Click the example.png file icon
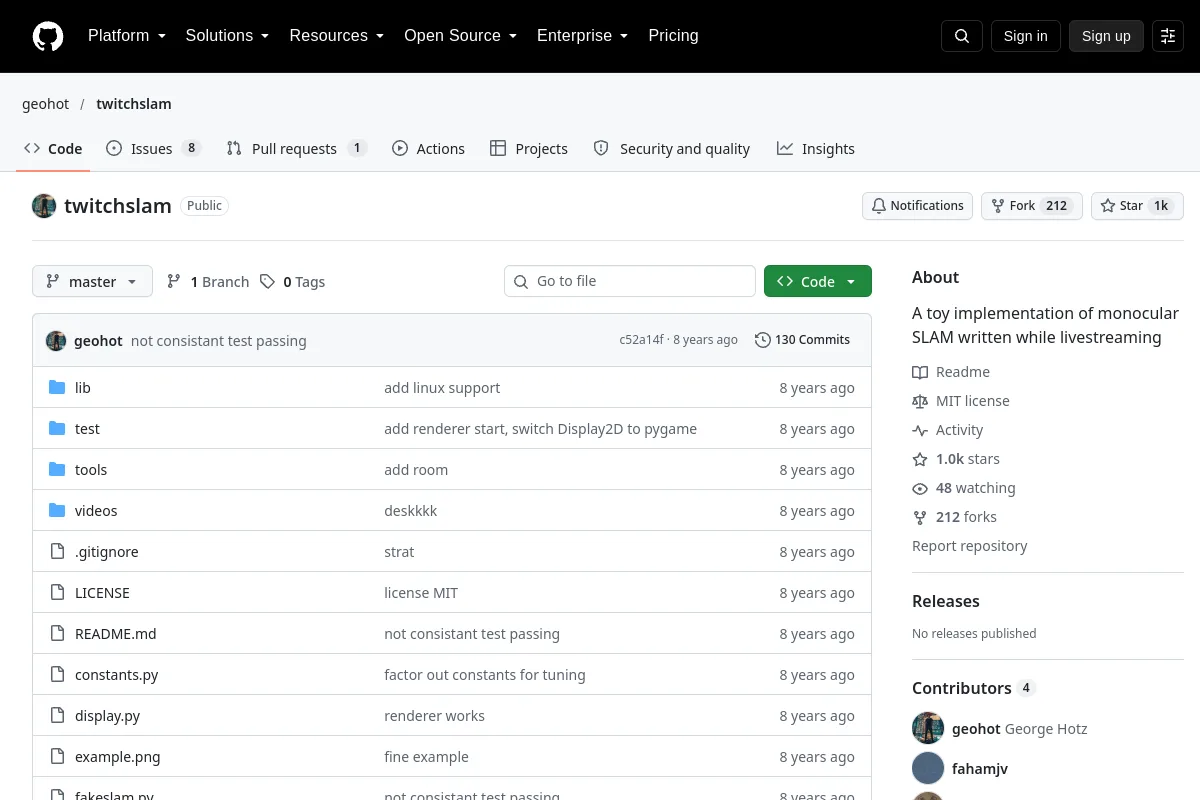Screen dimensions: 1200x800 57,756
